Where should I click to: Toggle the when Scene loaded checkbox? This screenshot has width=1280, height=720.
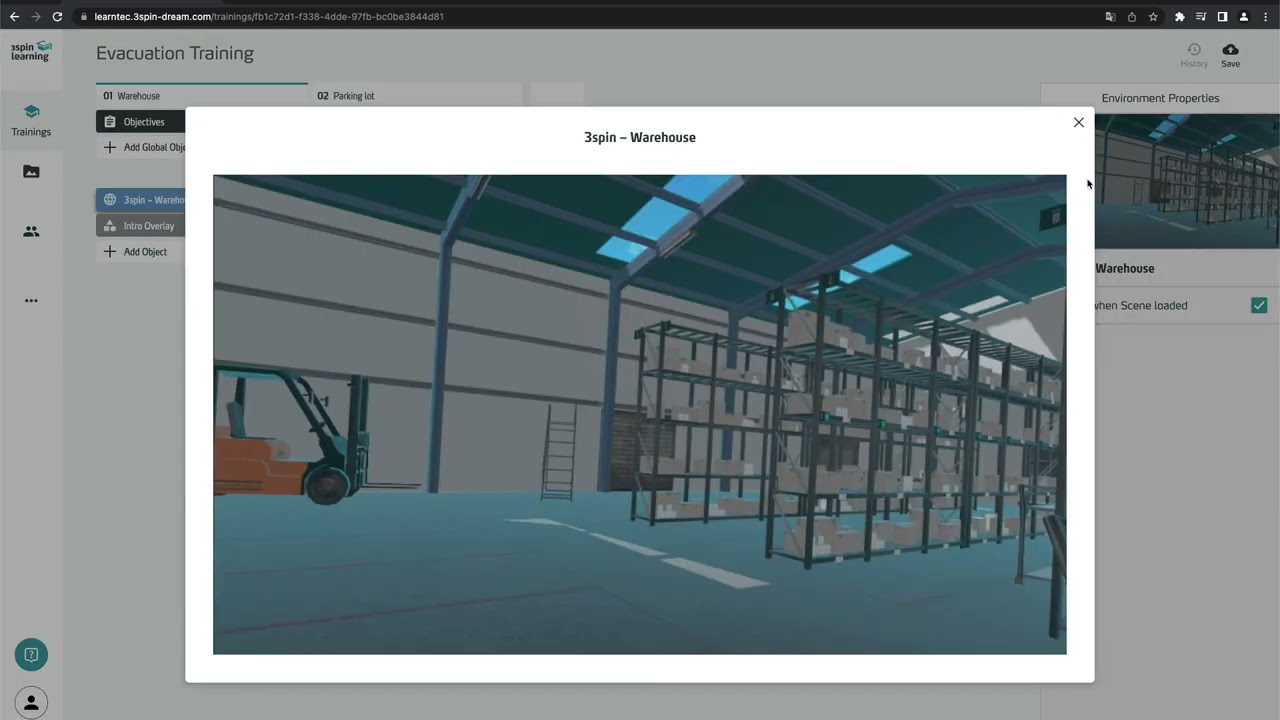pyautogui.click(x=1259, y=306)
